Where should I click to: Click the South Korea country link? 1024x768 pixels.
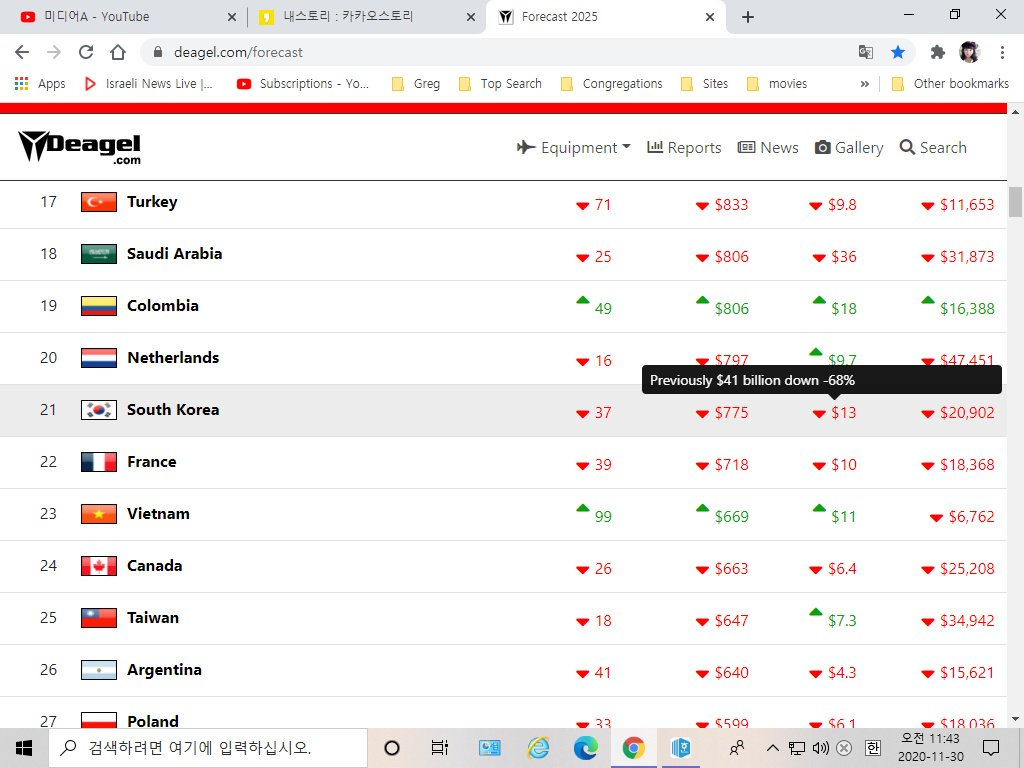pyautogui.click(x=172, y=410)
